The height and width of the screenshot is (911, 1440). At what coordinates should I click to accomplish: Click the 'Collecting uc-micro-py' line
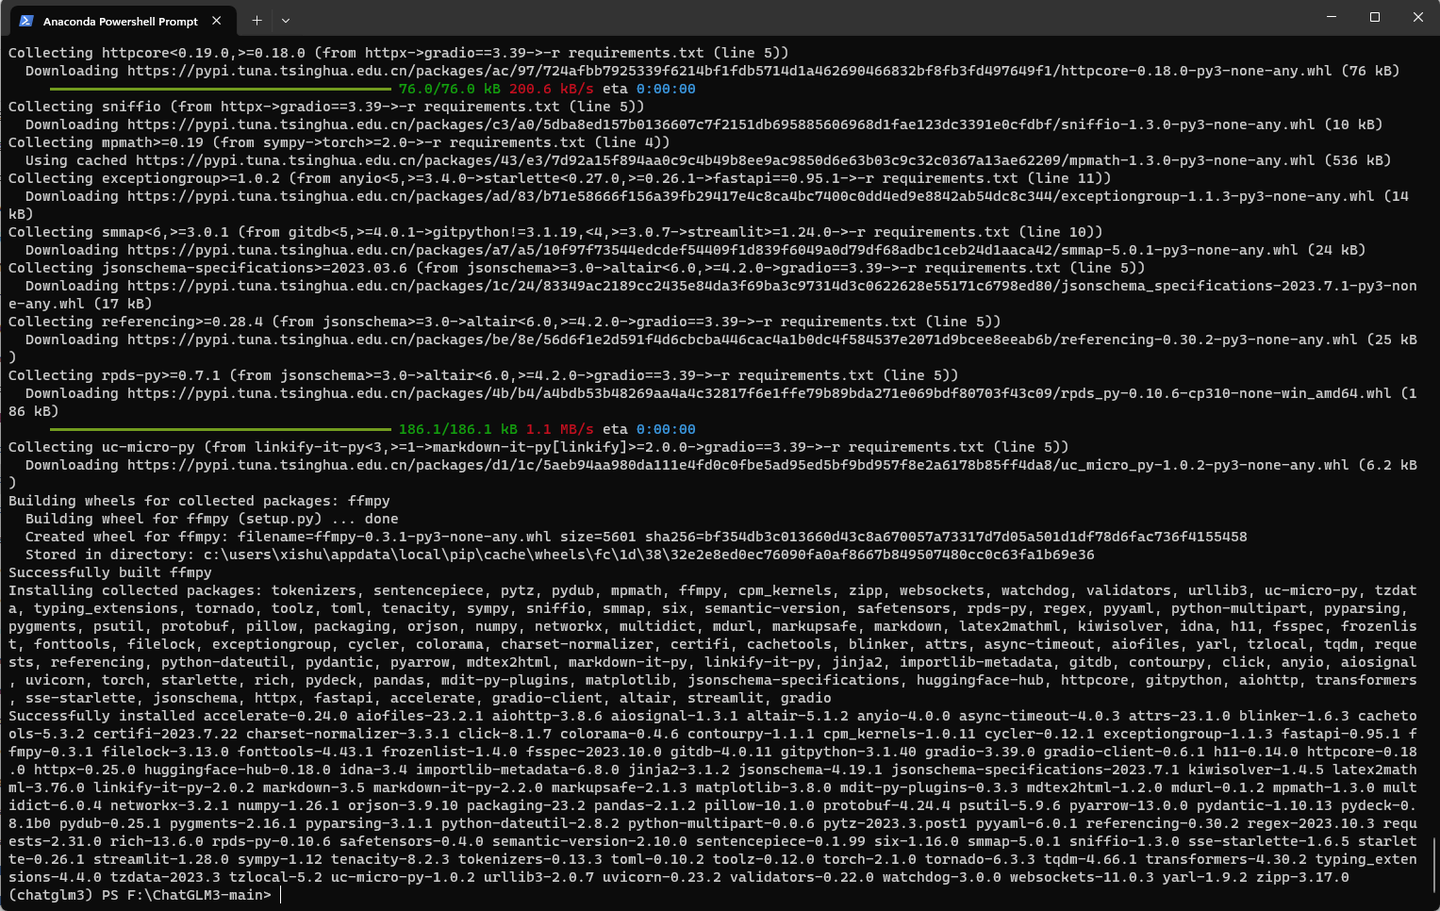(539, 447)
